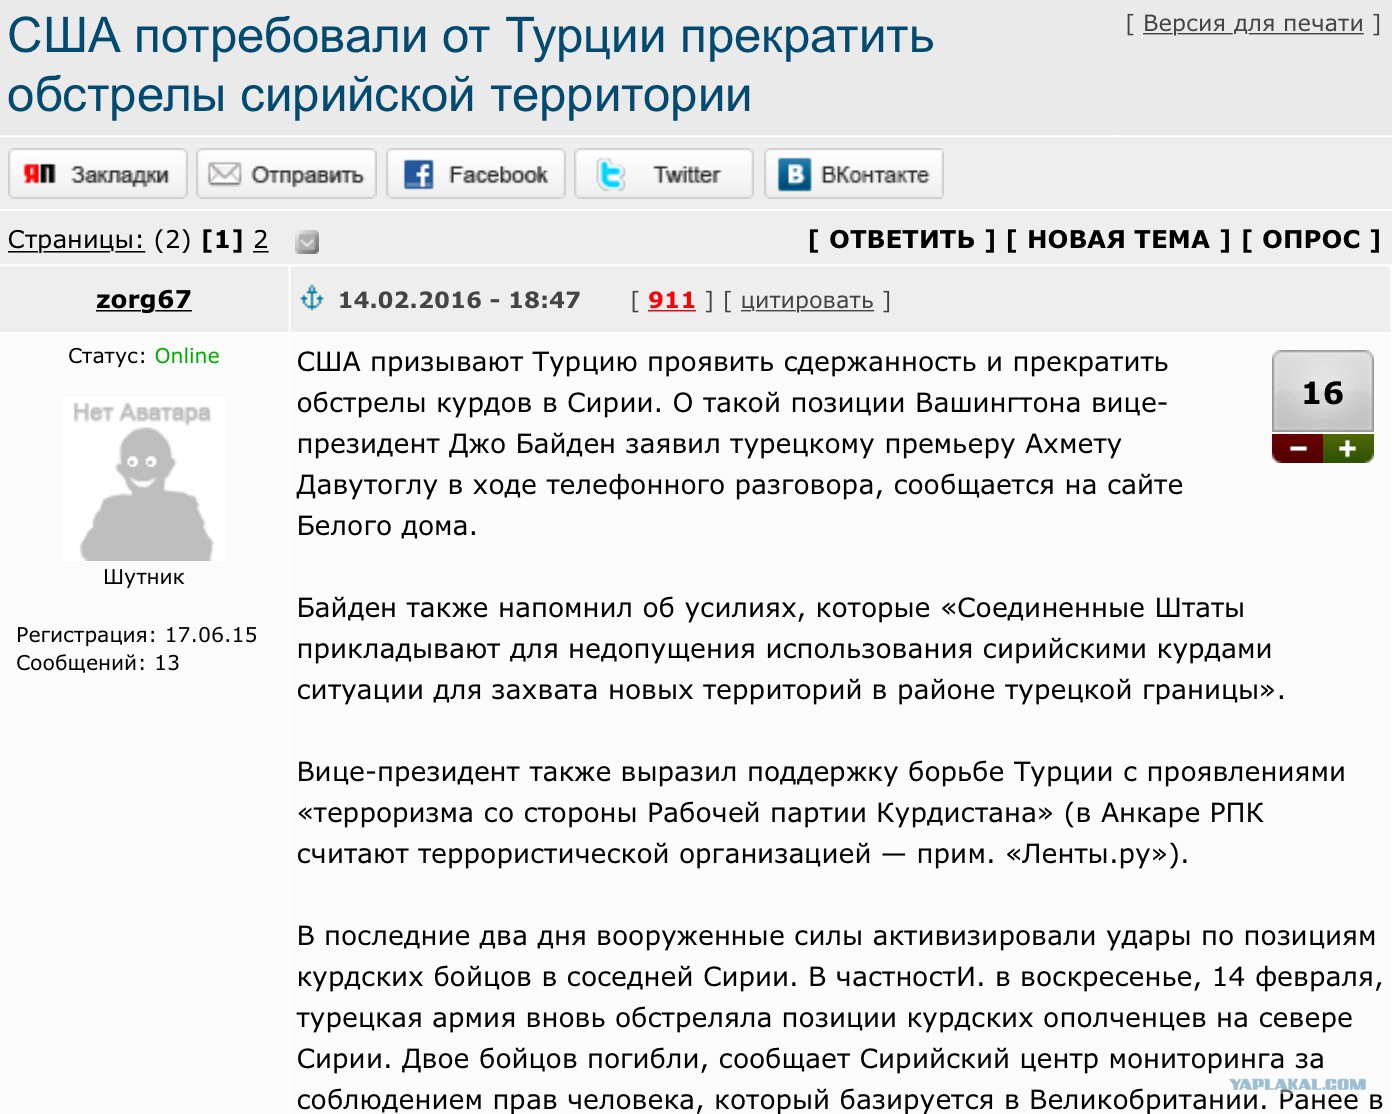Click the zorg67 avatar placeholder image

coord(144,479)
